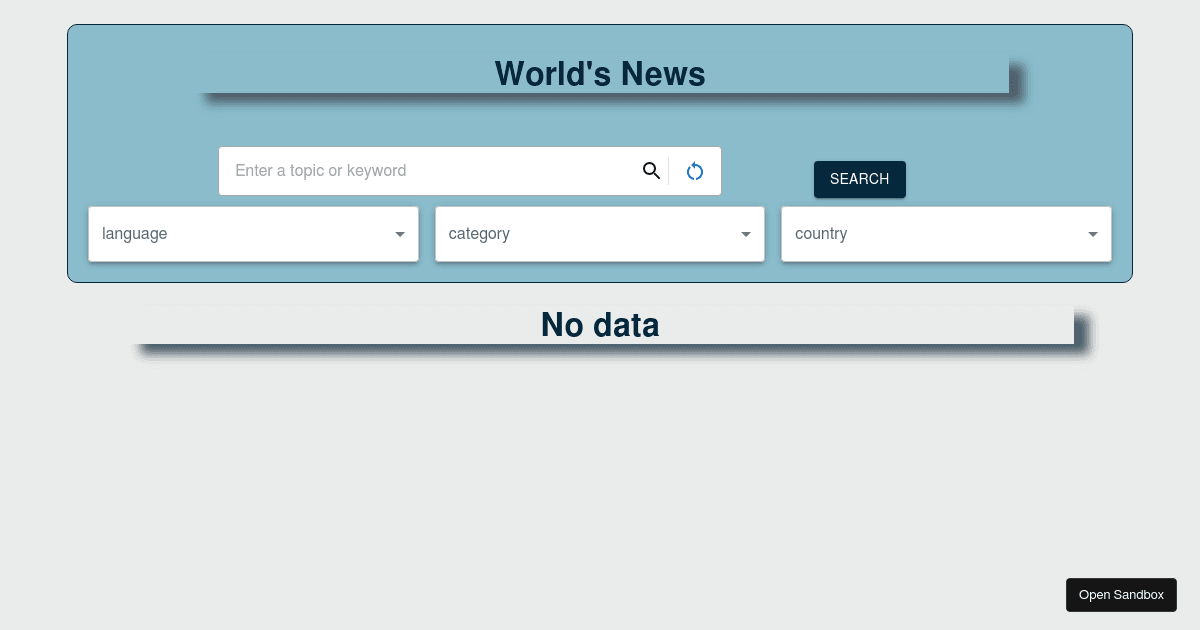Image resolution: width=1200 pixels, height=630 pixels.
Task: Open the country dropdown
Action: (946, 234)
